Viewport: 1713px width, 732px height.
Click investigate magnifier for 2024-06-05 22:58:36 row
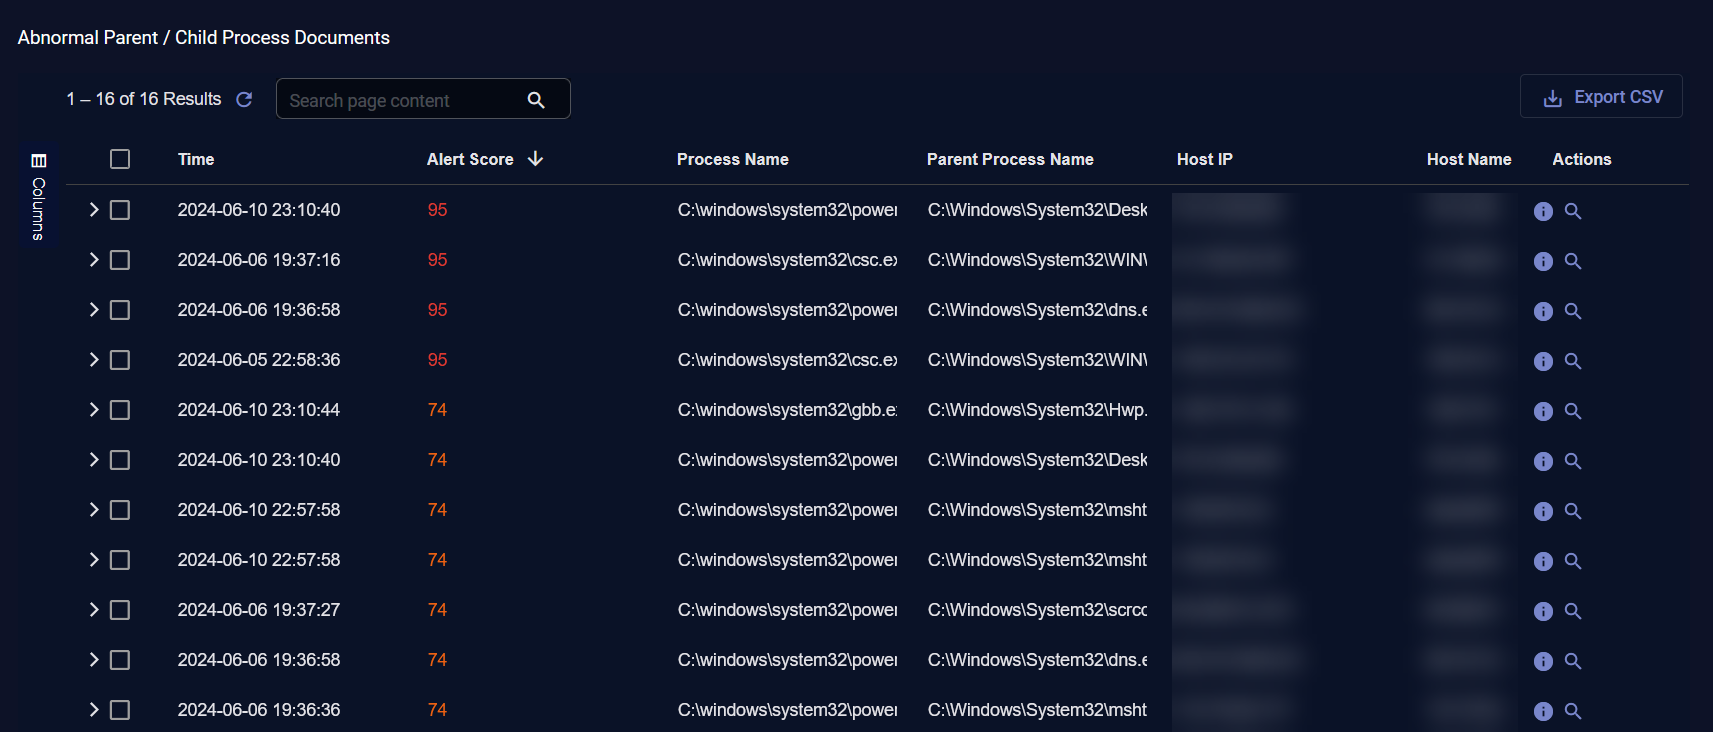(x=1573, y=361)
